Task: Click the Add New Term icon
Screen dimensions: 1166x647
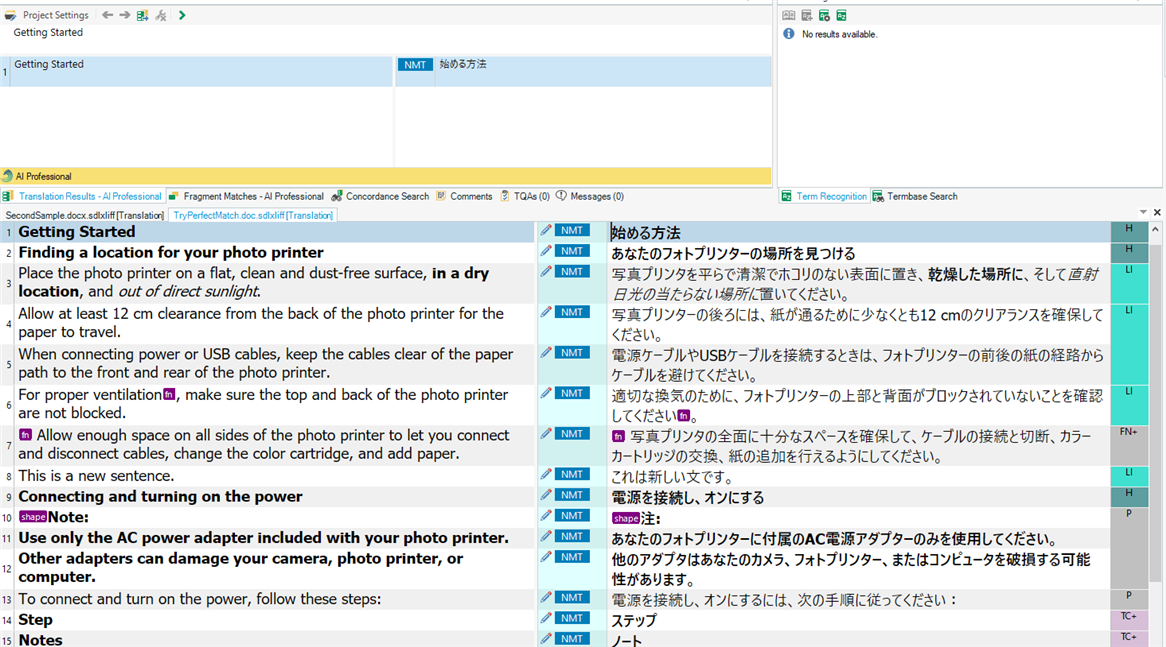Action: pos(807,14)
